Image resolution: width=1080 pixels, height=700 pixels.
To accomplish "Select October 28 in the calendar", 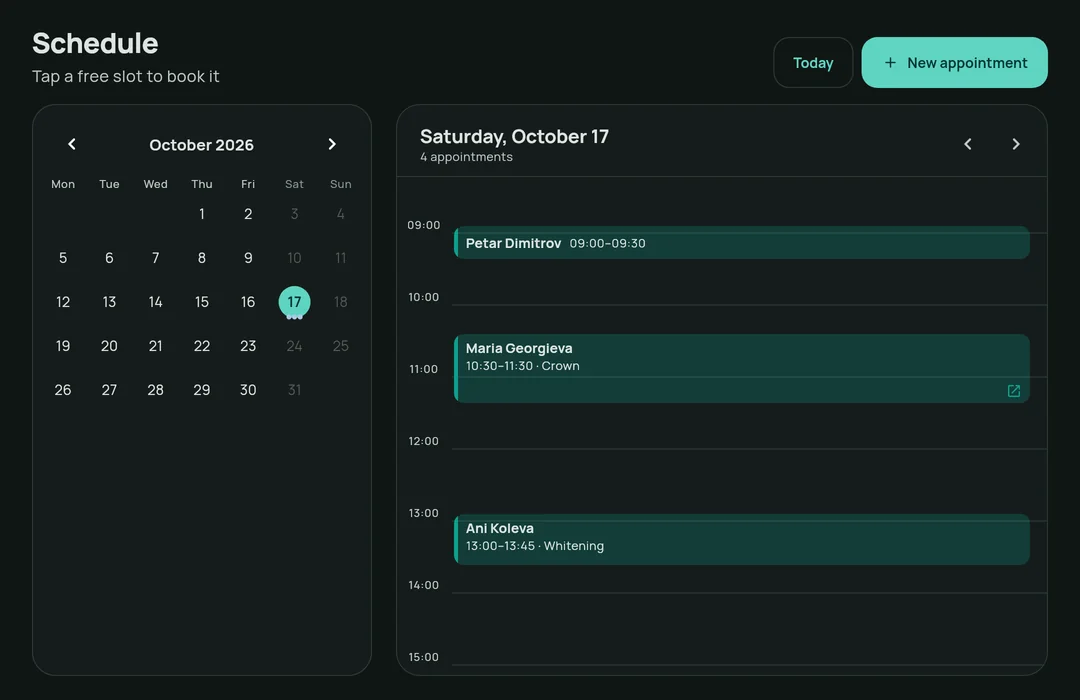I will (156, 390).
